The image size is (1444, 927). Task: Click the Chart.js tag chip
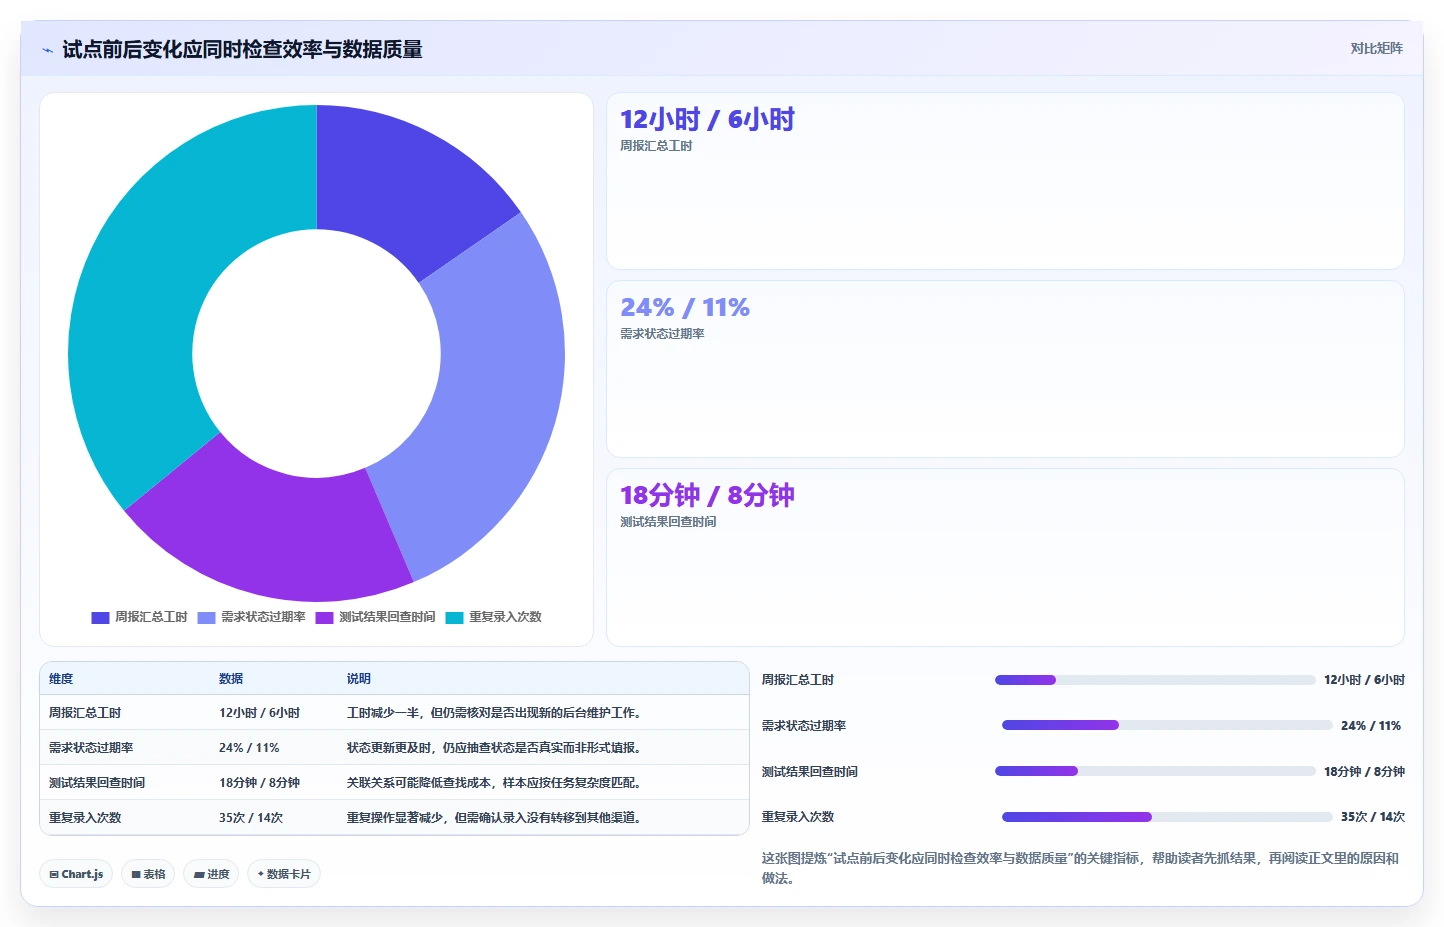pyautogui.click(x=76, y=874)
